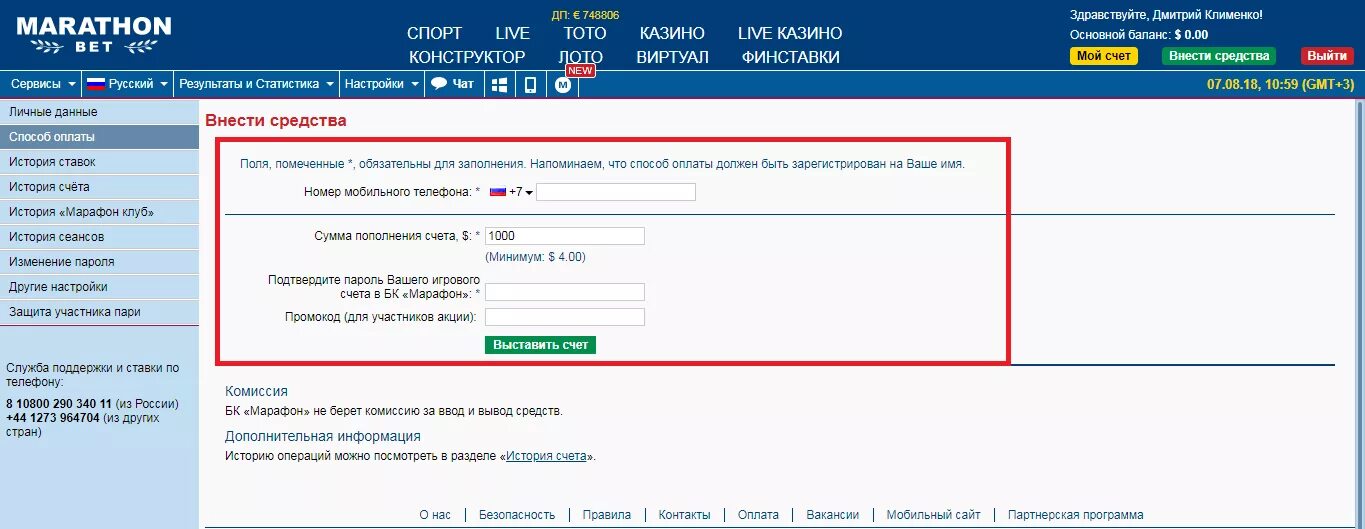Click the deposit amount field showing 1000
This screenshot has width=1365, height=529.
[x=565, y=236]
